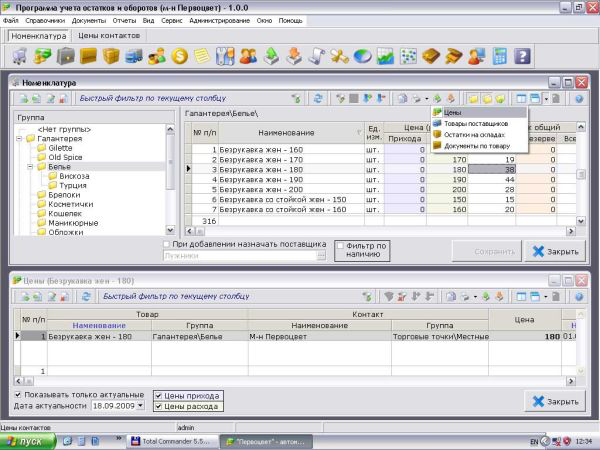Switch to the 'Цены контактов' tab

tap(109, 36)
